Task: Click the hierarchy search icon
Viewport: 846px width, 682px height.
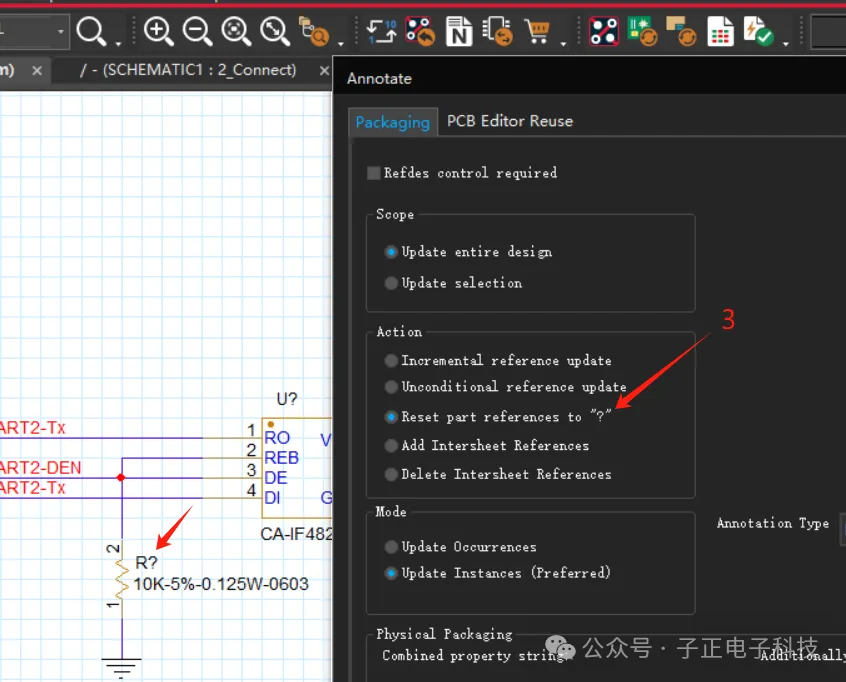Action: (x=313, y=31)
